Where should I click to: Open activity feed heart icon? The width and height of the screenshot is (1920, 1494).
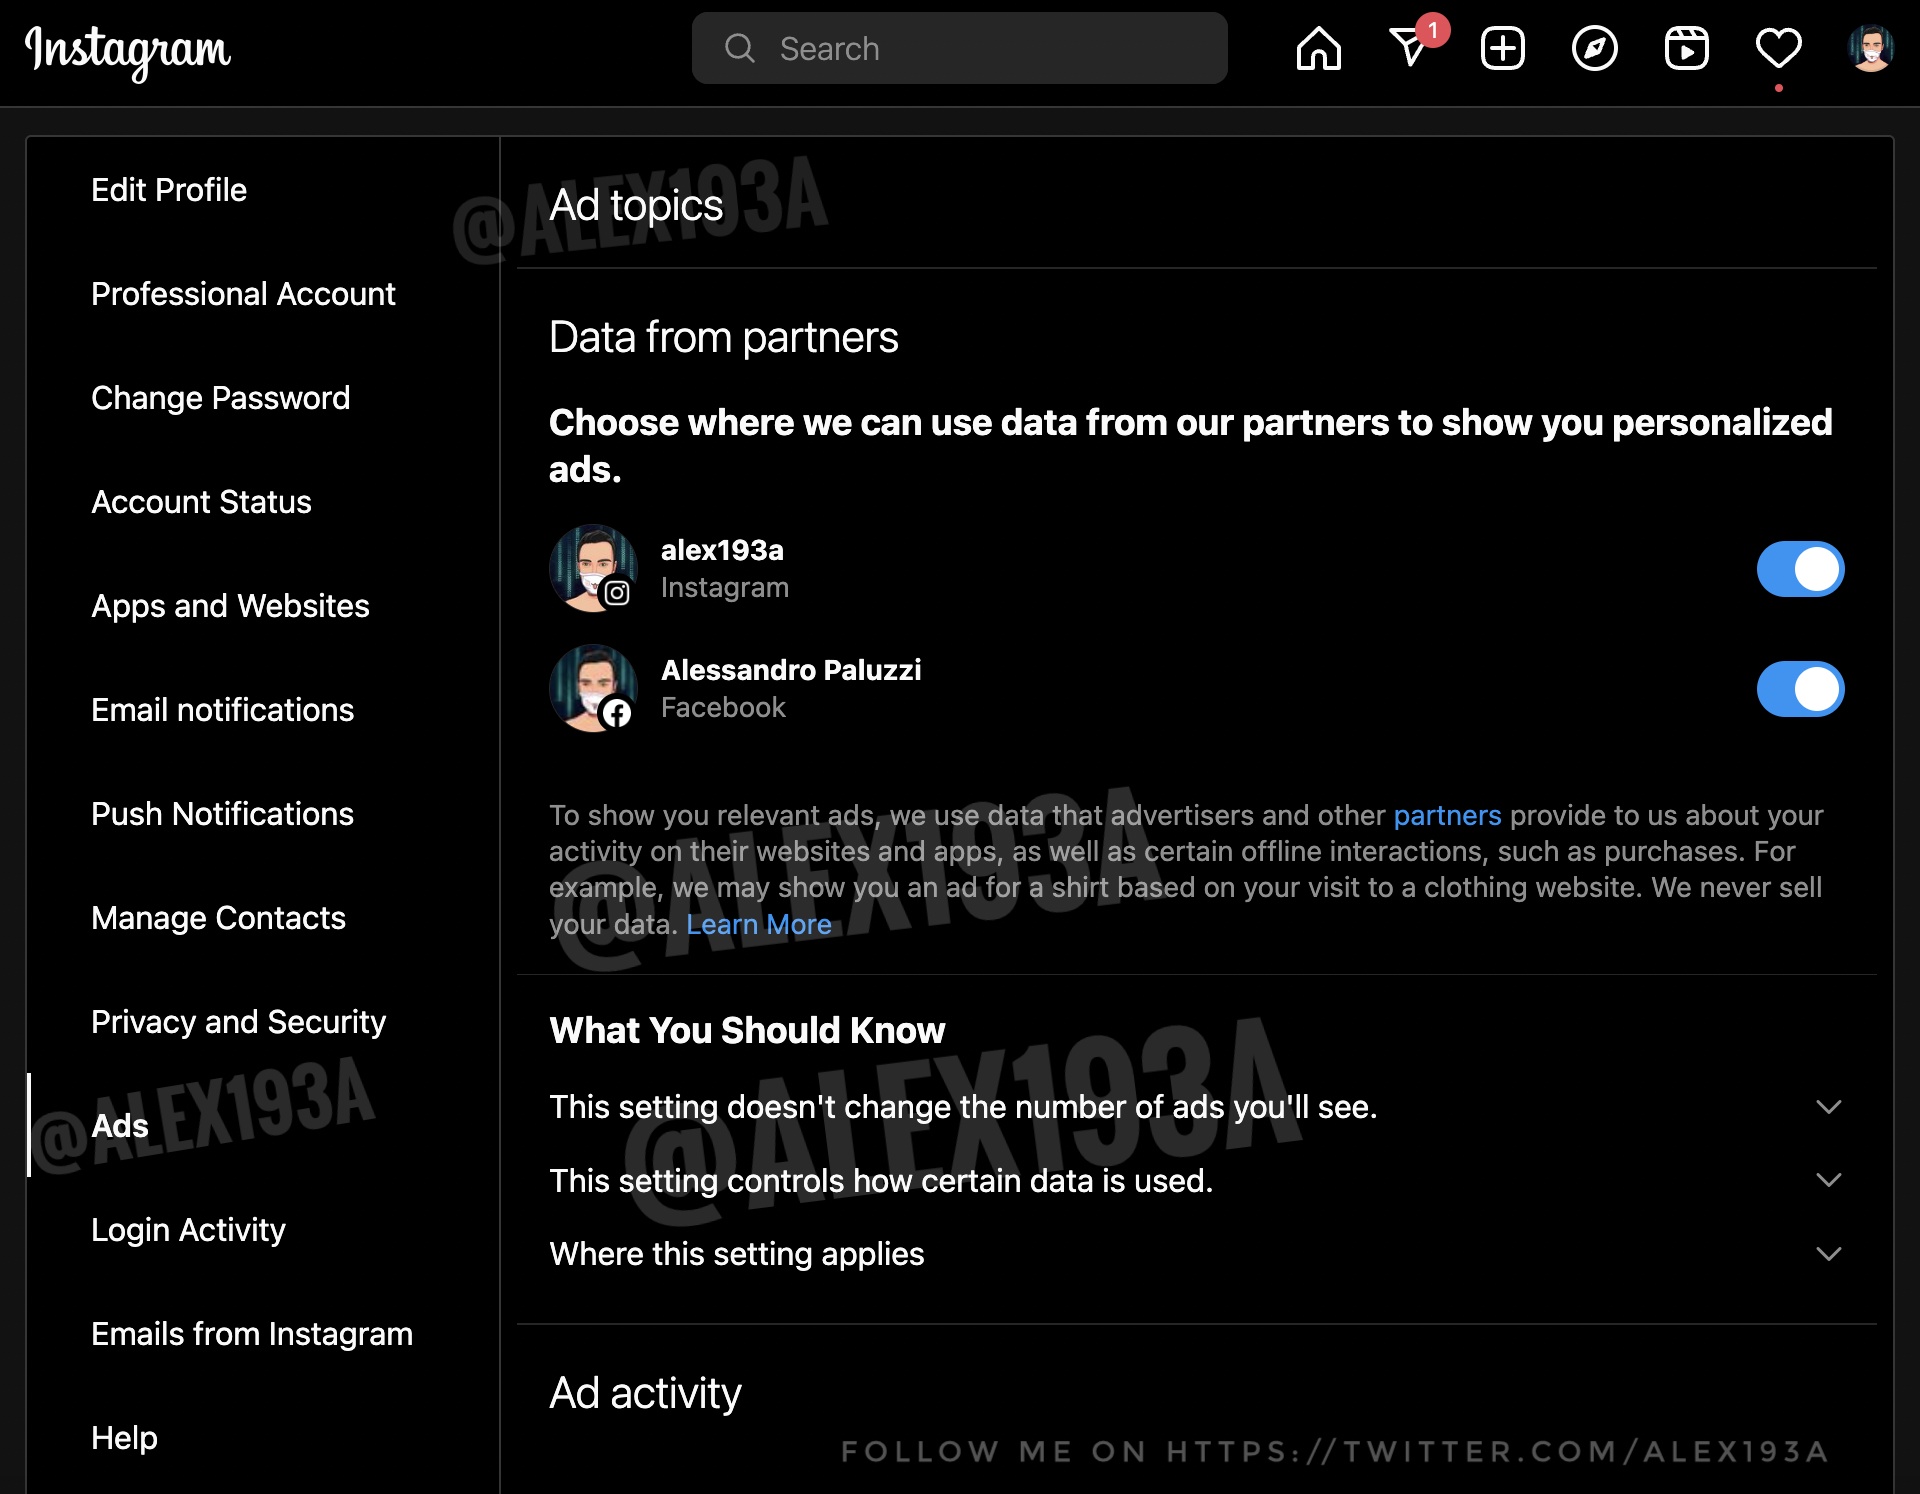coord(1778,48)
